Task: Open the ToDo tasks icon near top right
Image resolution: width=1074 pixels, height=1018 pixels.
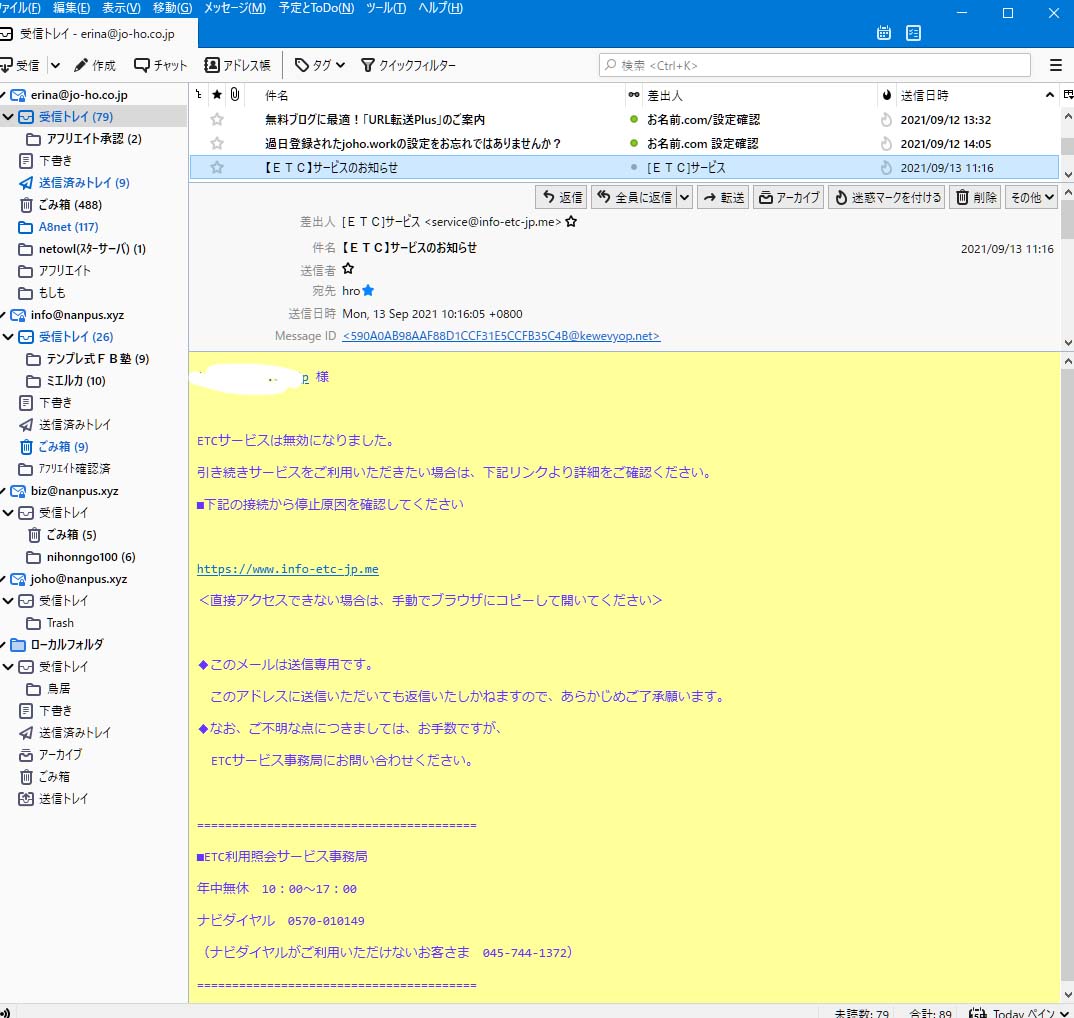Action: 913,33
